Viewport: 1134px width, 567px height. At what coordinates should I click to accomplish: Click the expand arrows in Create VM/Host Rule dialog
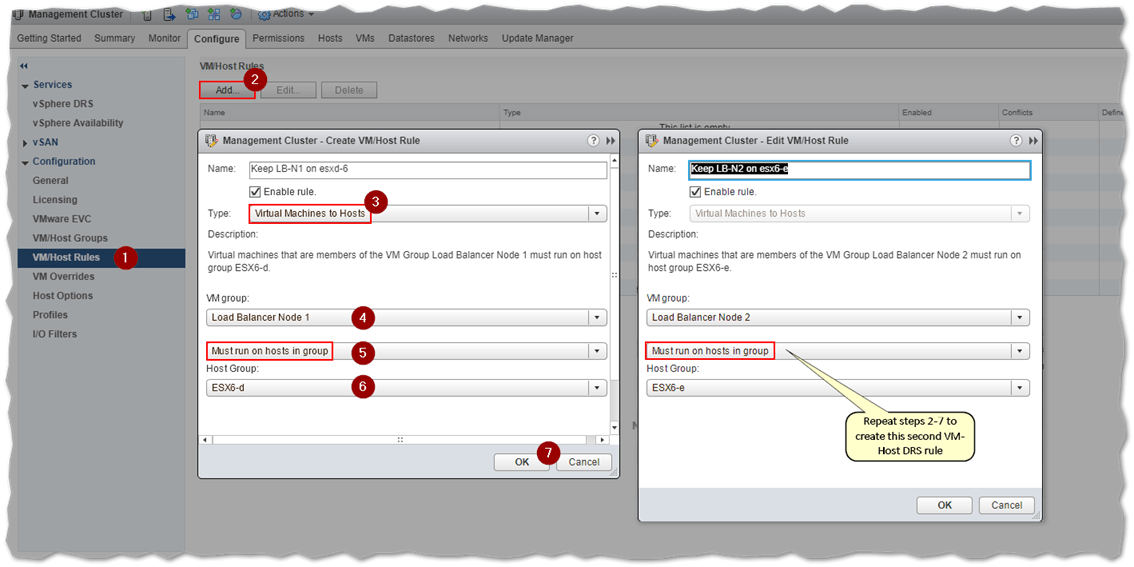point(610,140)
